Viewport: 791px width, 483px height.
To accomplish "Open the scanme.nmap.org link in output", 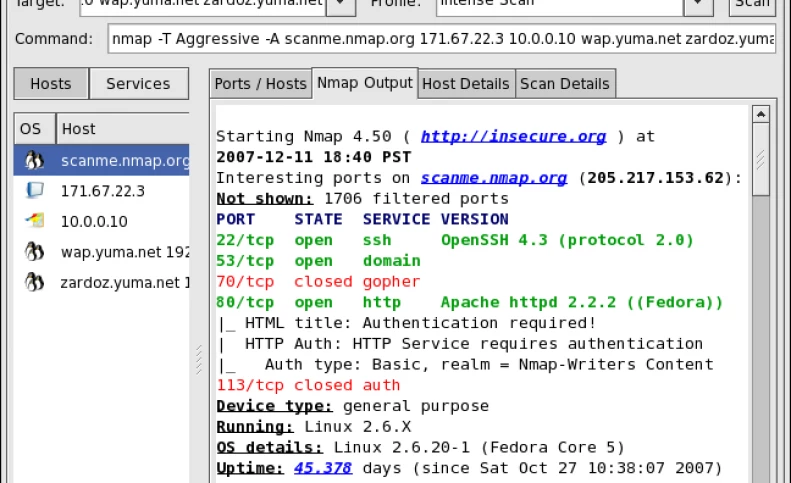I will [494, 178].
